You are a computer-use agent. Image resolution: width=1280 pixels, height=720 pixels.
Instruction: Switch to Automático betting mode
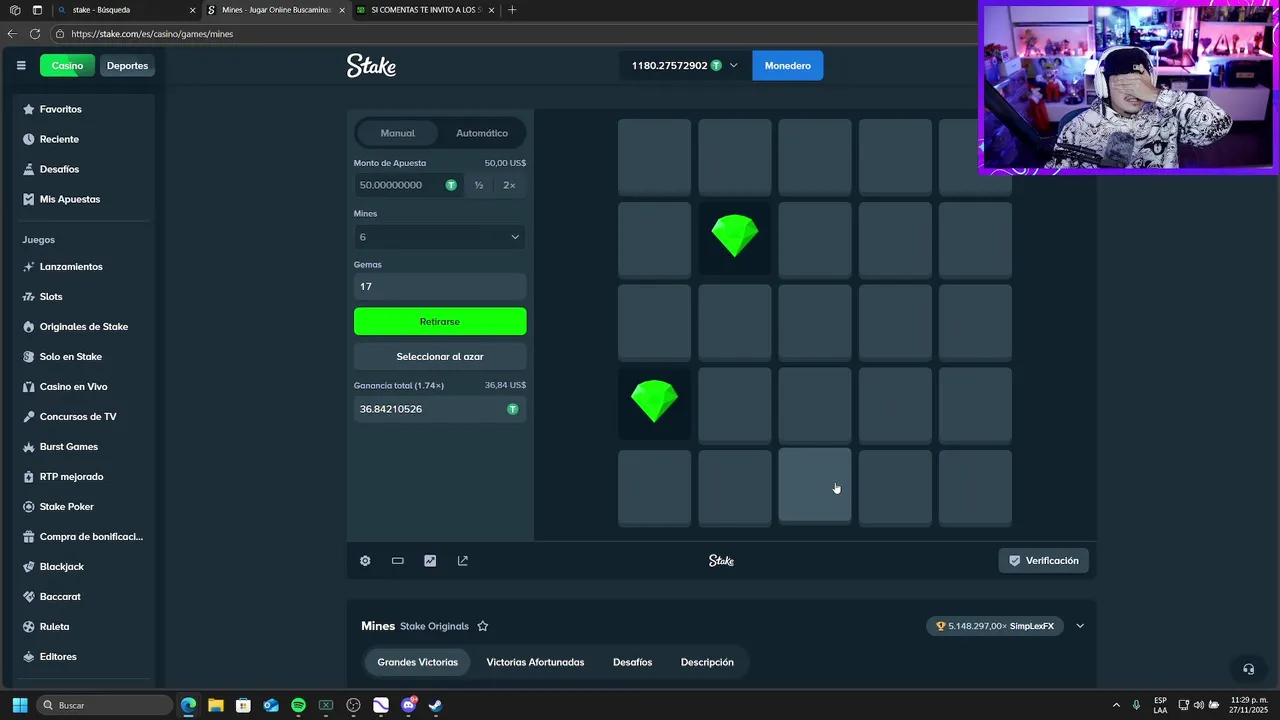click(x=482, y=133)
